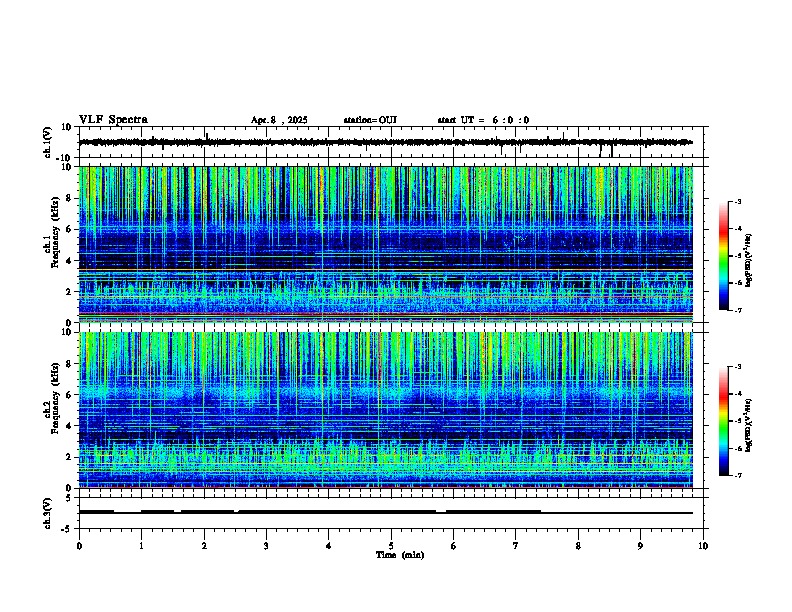The height and width of the screenshot is (612, 792).
Task: Click the ch.2 colorbar log(PSD) unit label
Action: point(749,426)
